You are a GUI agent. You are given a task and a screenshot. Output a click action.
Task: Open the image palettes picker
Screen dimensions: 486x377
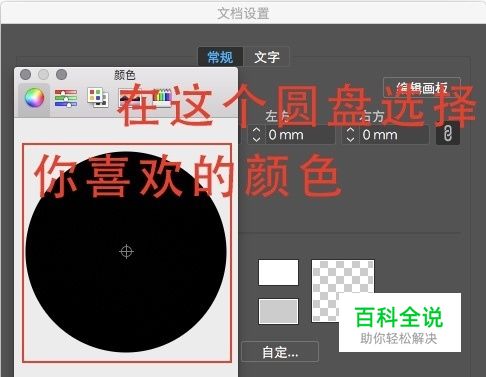pos(129,97)
